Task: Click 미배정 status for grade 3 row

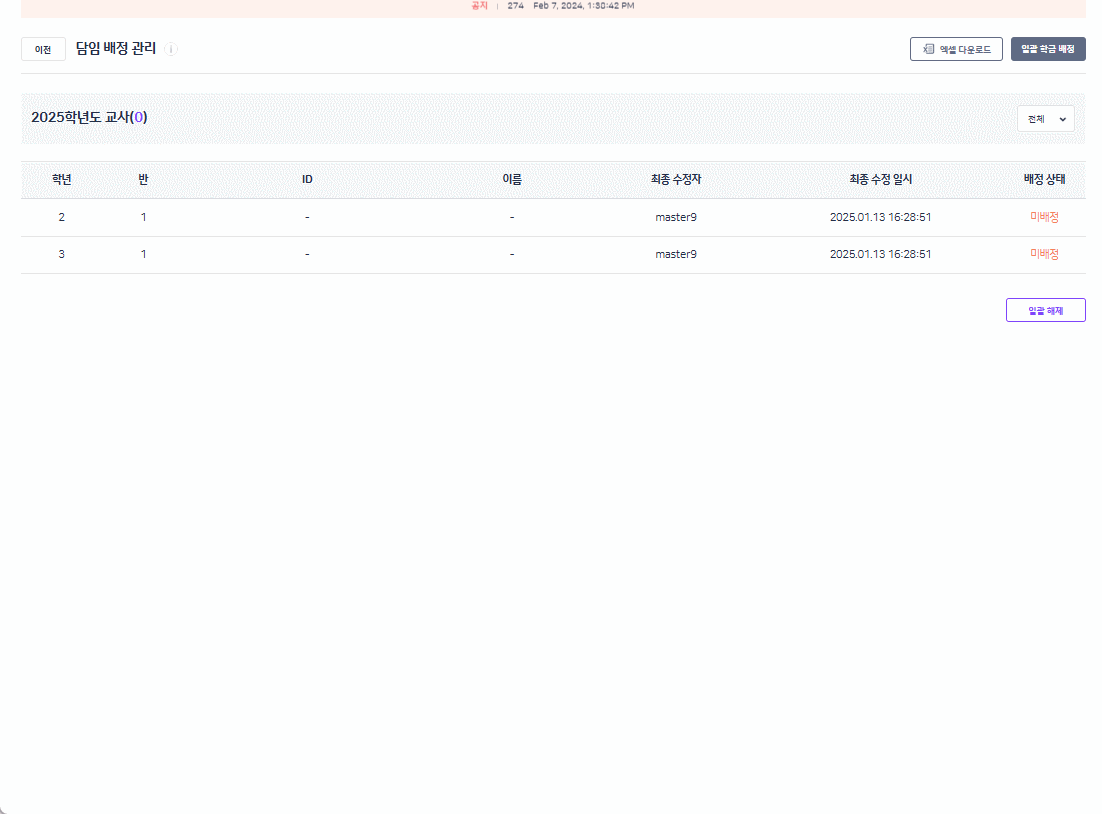Action: click(1044, 254)
